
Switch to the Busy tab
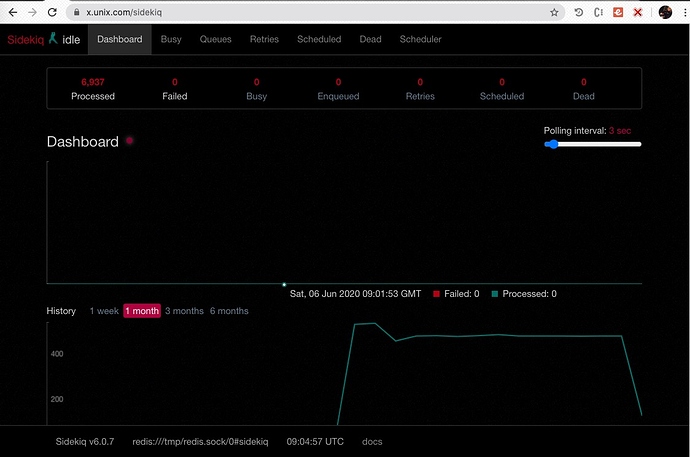pyautogui.click(x=171, y=40)
